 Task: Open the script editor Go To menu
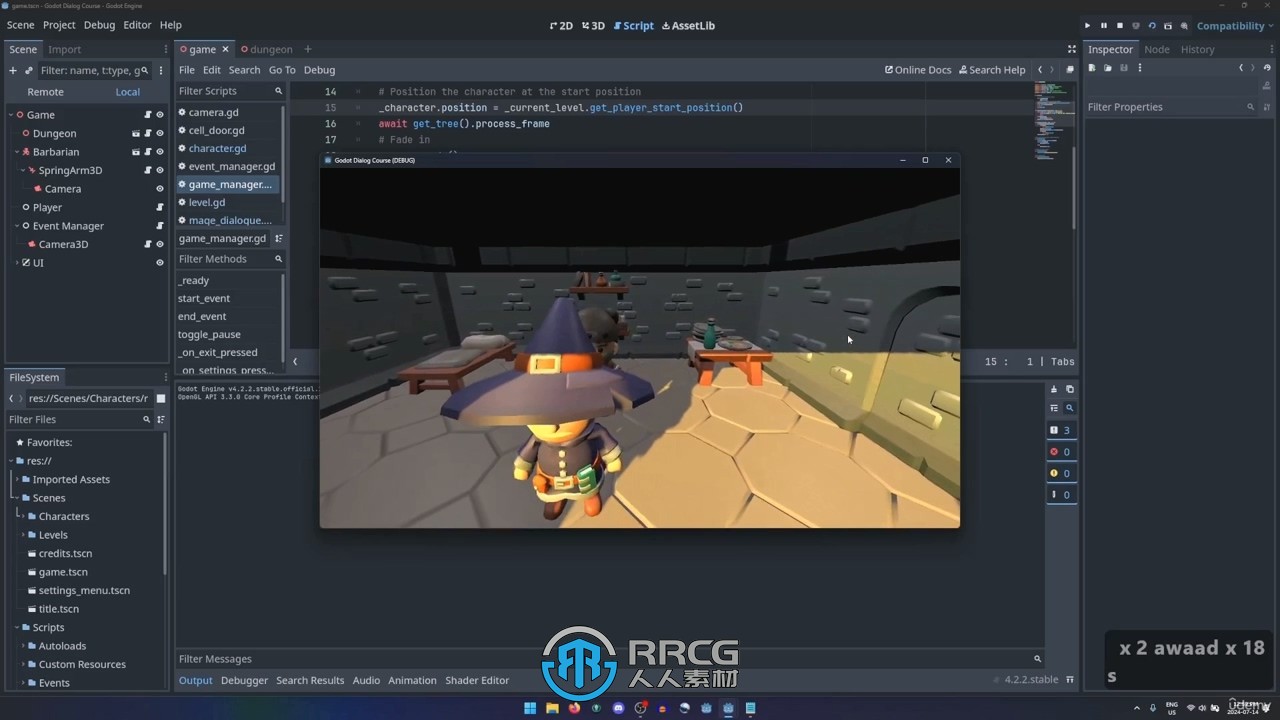point(282,70)
